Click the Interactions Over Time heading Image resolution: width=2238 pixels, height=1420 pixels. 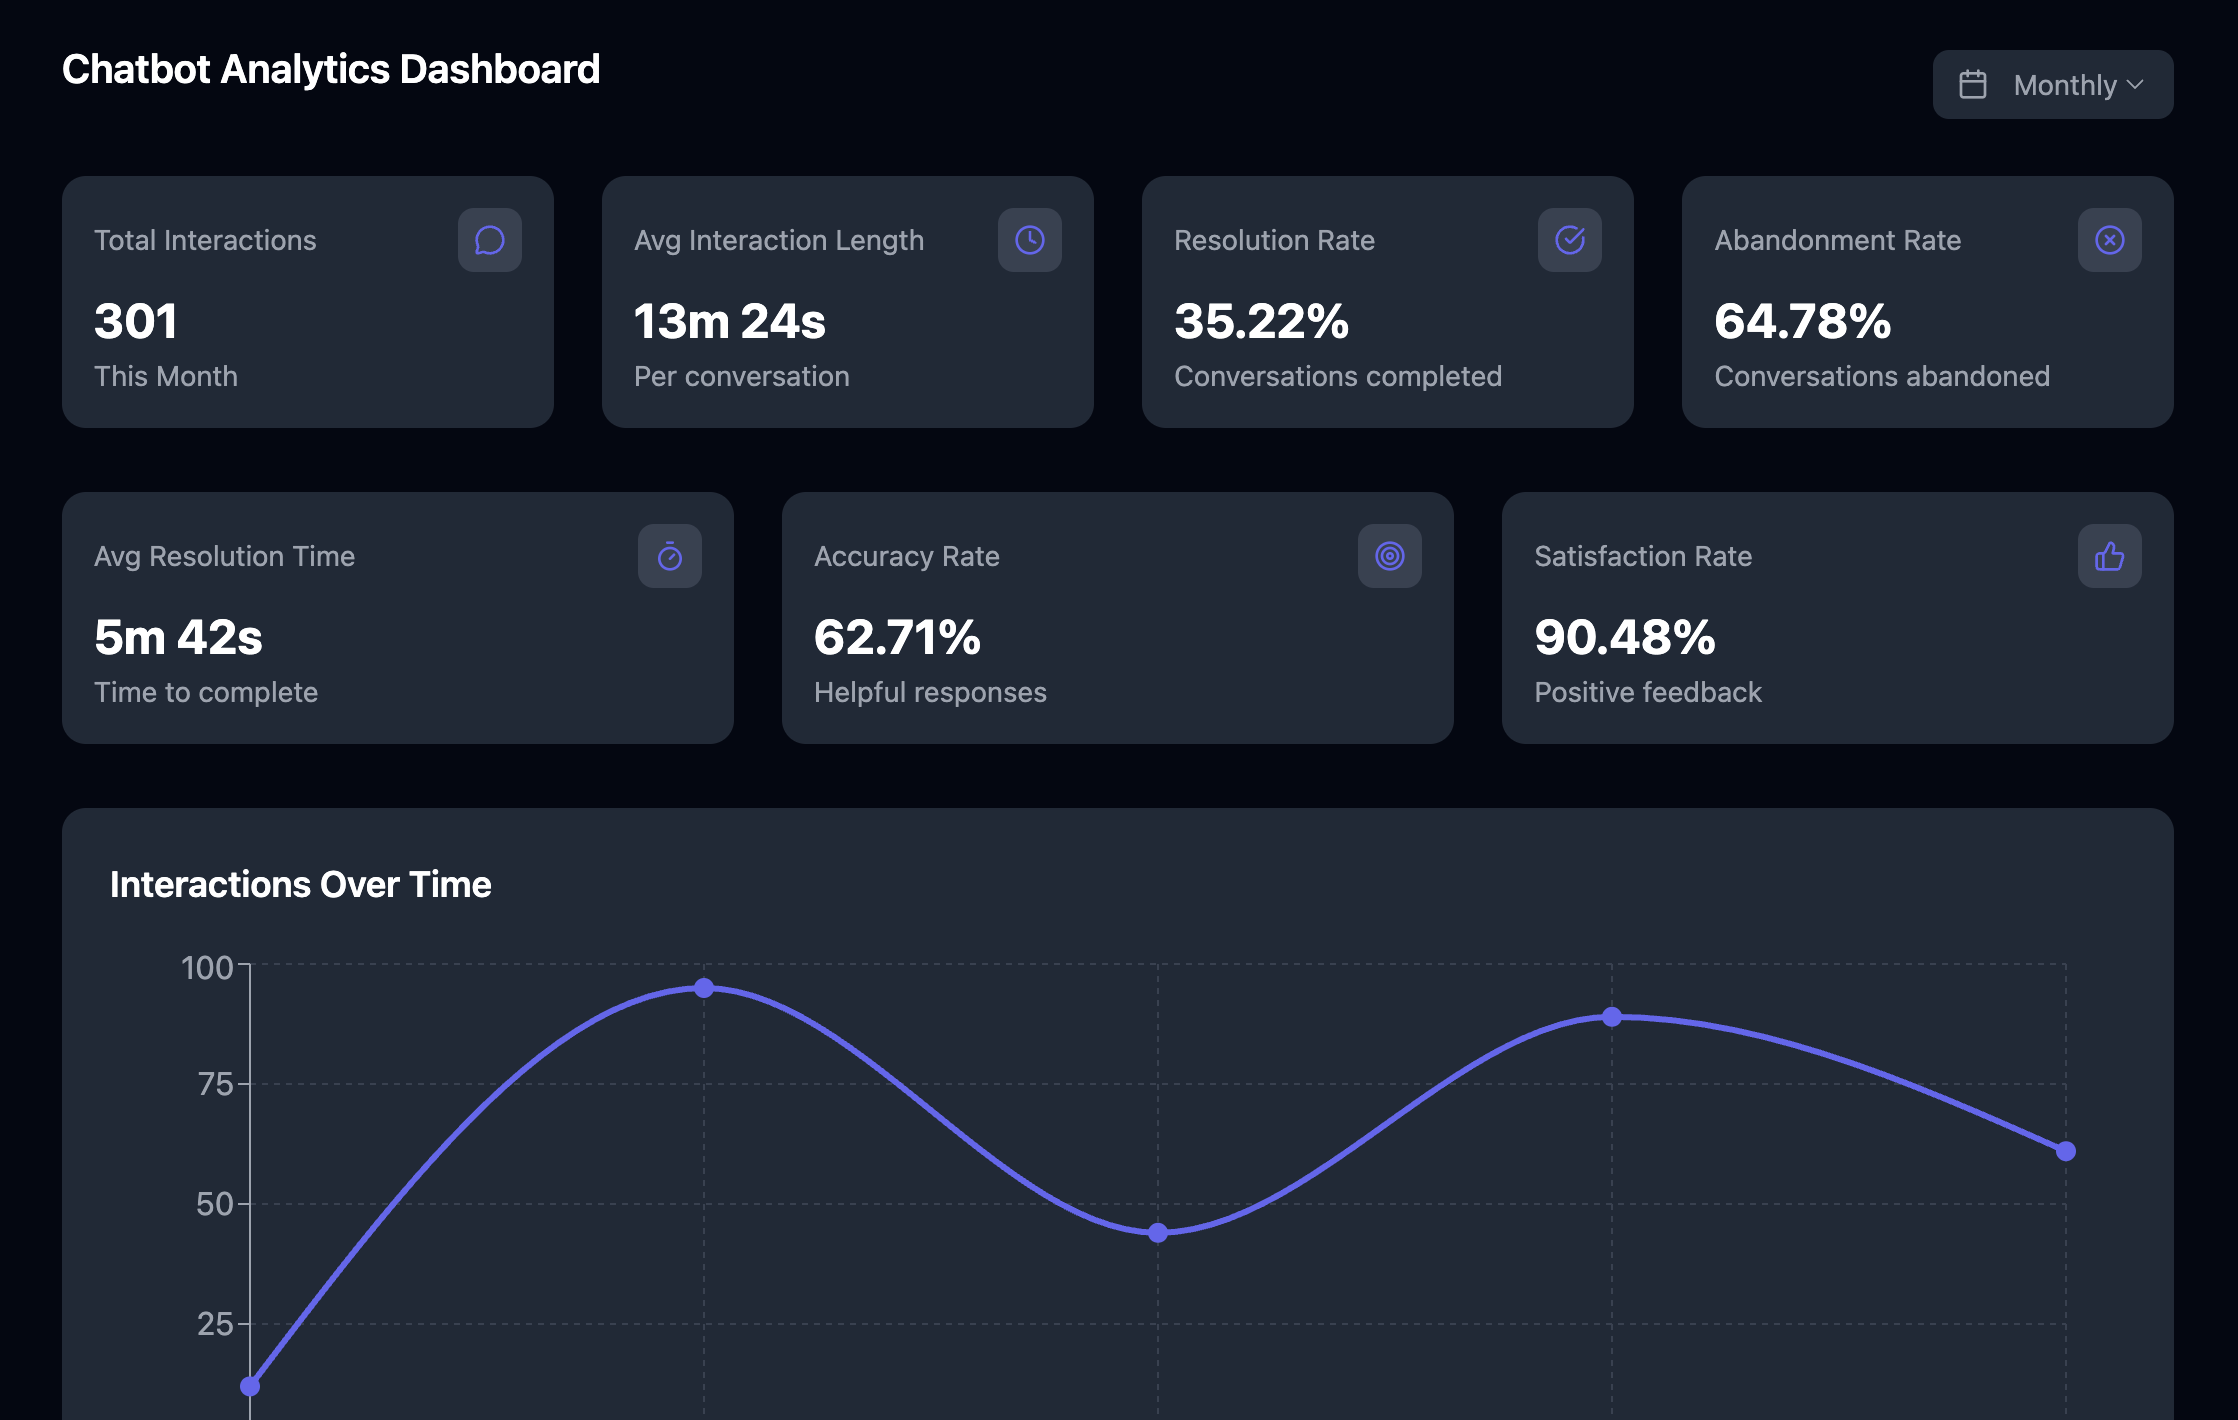pyautogui.click(x=300, y=885)
